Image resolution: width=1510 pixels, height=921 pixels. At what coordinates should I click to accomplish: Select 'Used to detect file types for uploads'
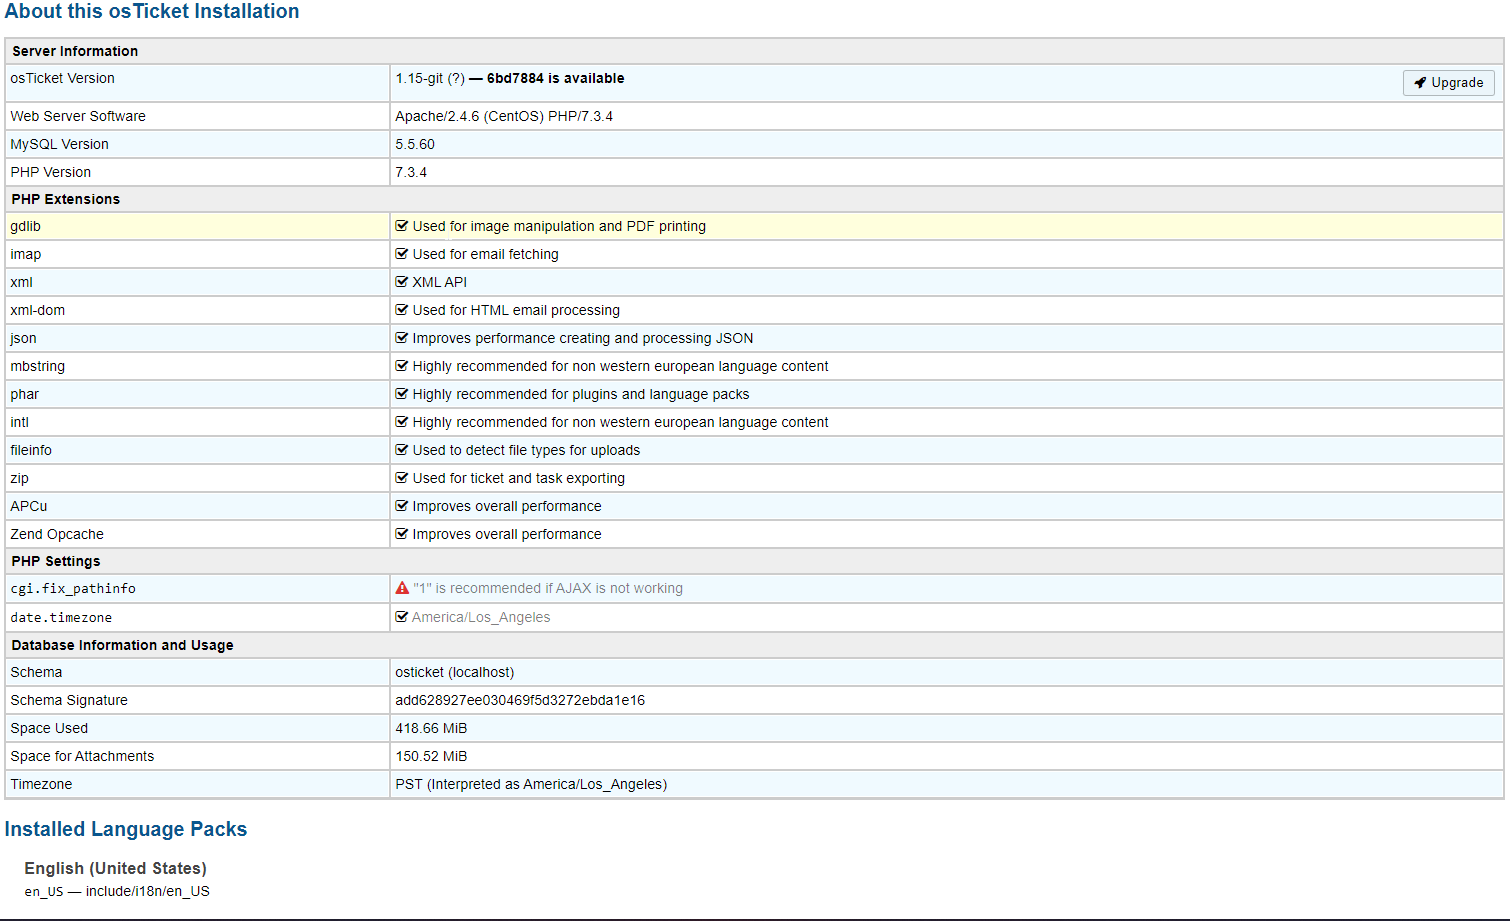click(x=526, y=450)
